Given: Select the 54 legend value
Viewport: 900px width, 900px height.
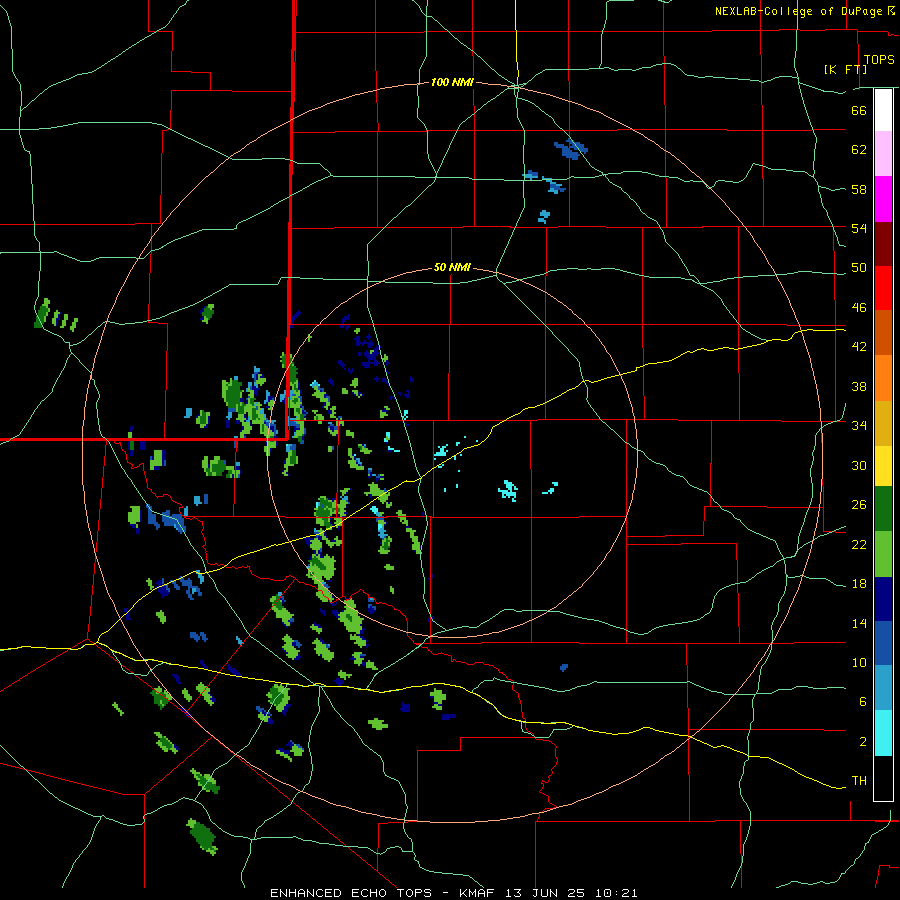Looking at the screenshot, I should [859, 228].
